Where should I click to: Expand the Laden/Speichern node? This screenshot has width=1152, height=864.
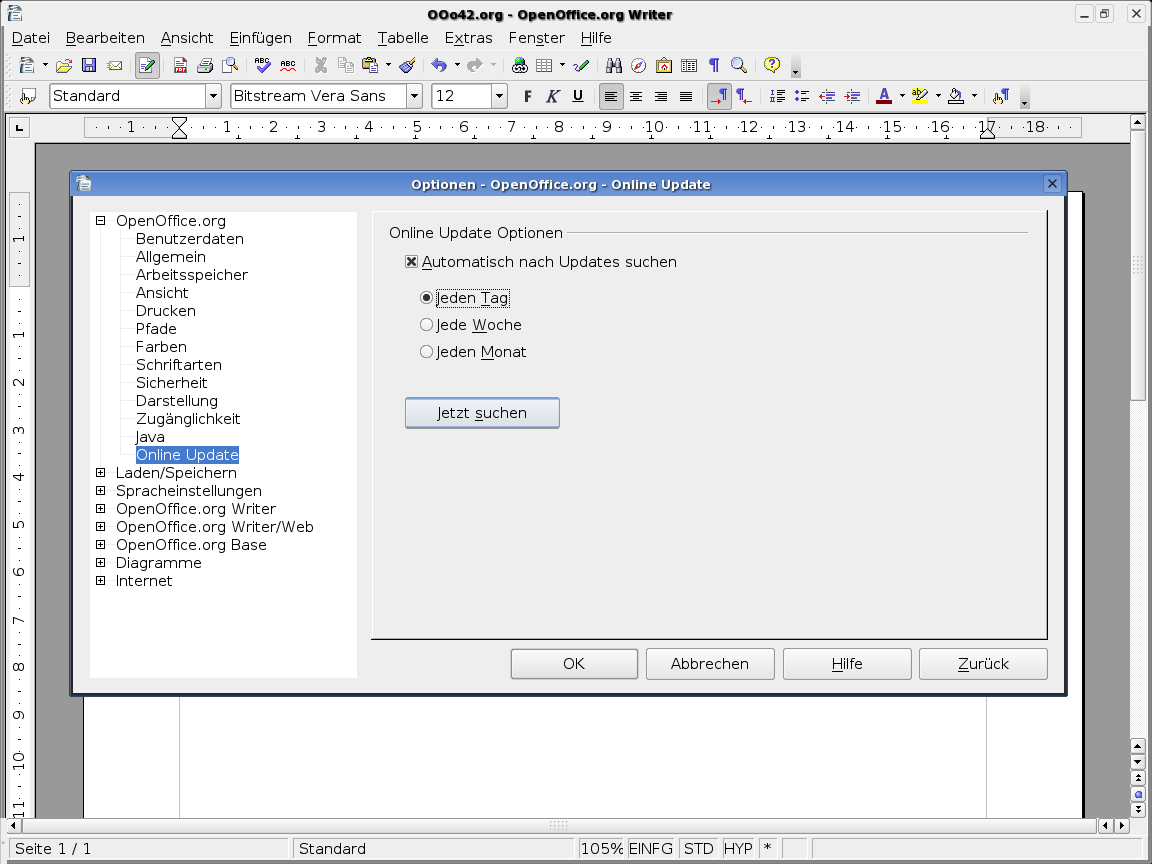101,472
